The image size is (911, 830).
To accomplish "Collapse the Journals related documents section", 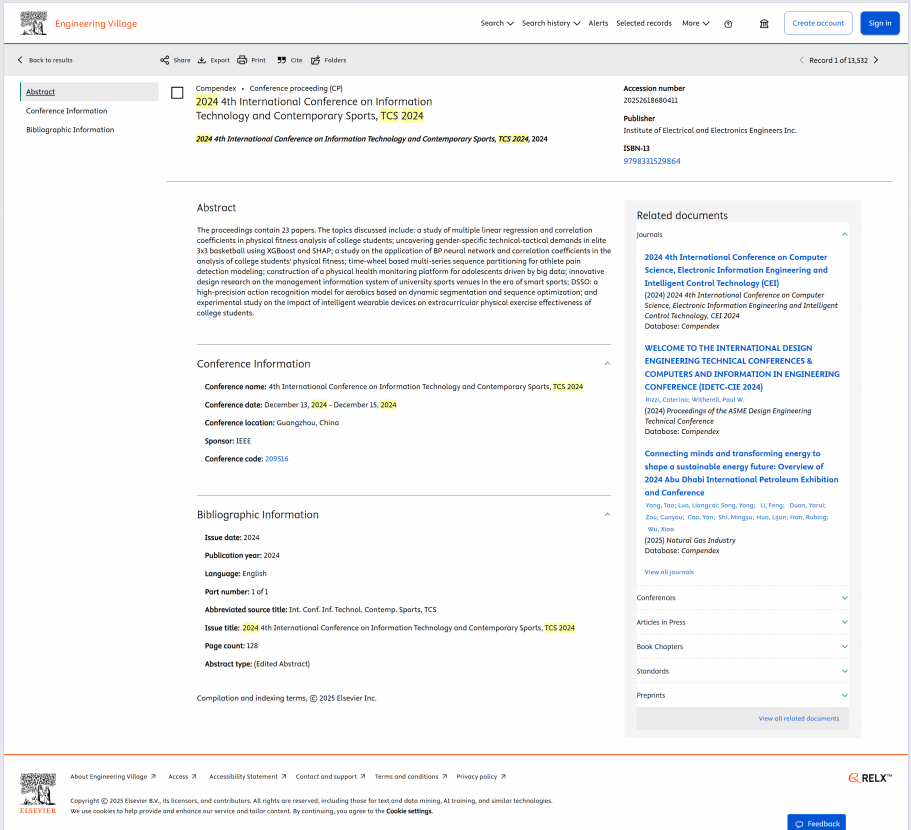I will 844,235.
